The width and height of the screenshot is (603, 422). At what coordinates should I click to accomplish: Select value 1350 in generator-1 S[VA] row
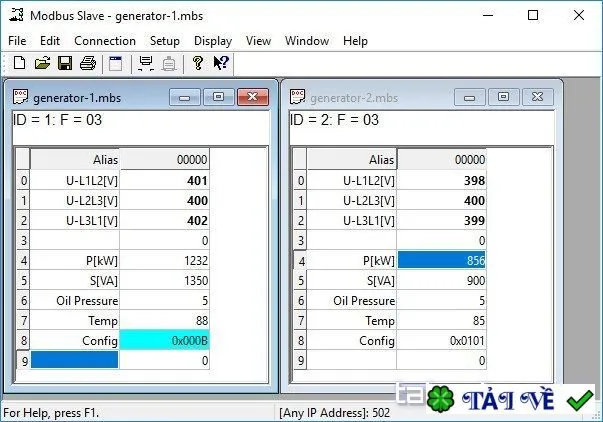pyautogui.click(x=165, y=280)
